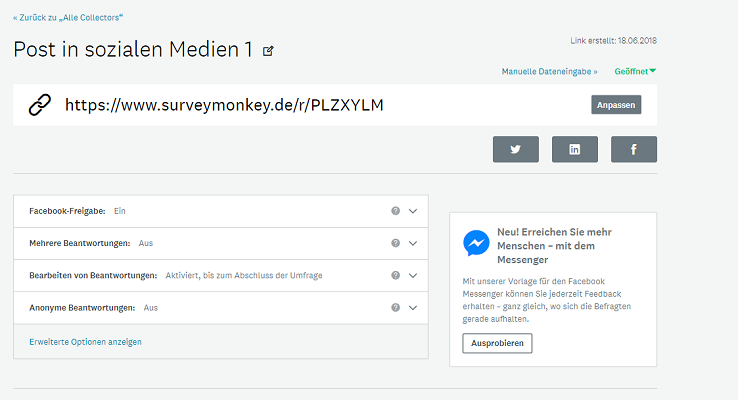738x400 pixels.
Task: Click the Messenger promo description paragraph
Action: [546, 300]
